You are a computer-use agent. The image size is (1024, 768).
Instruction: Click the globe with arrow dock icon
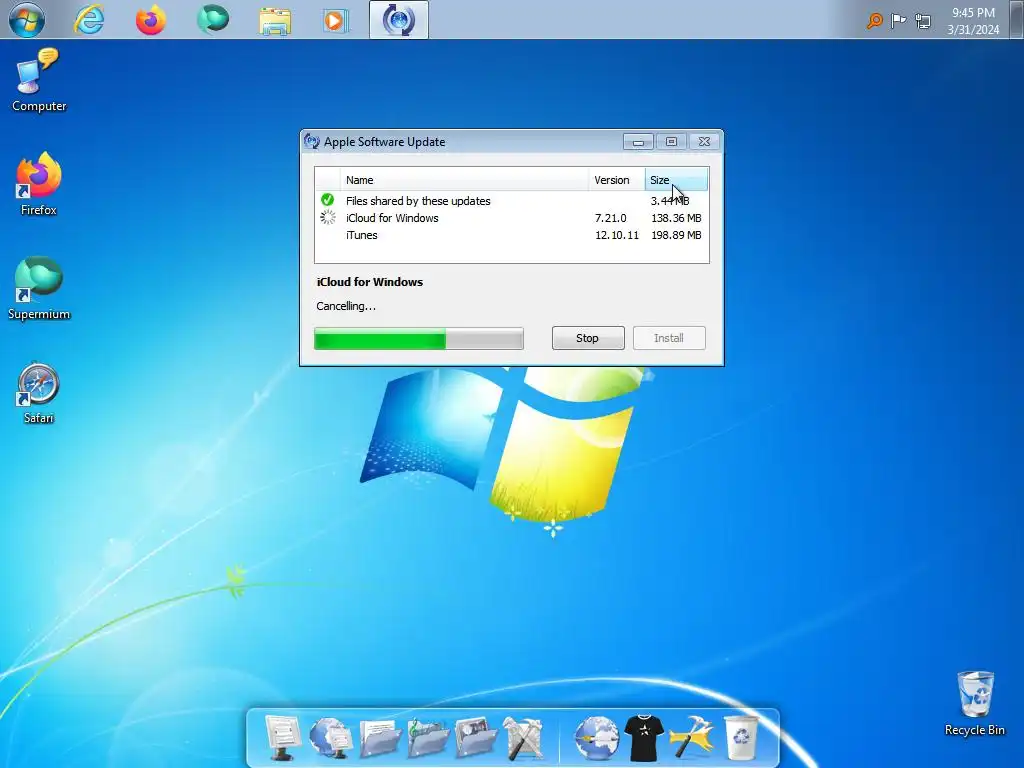596,738
